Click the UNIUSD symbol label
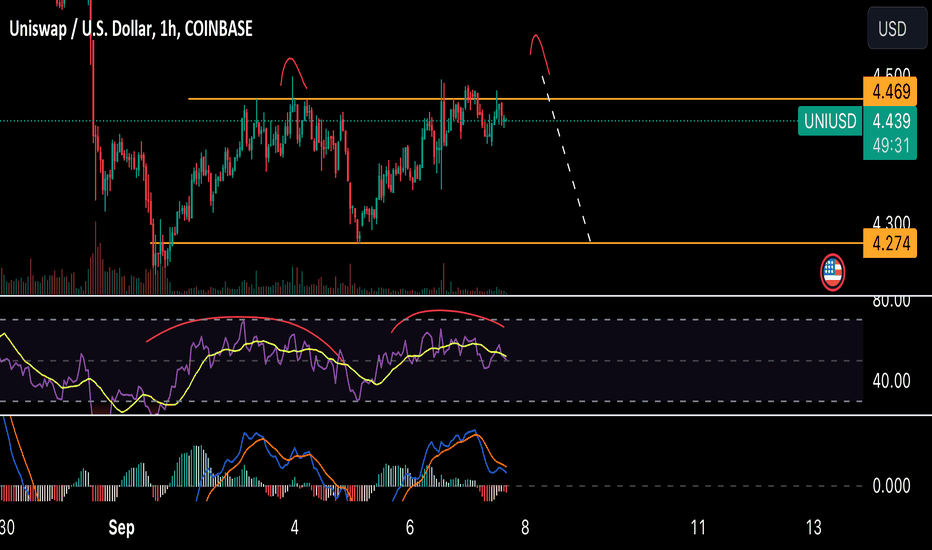Screen dimensions: 932x550 click(x=830, y=121)
